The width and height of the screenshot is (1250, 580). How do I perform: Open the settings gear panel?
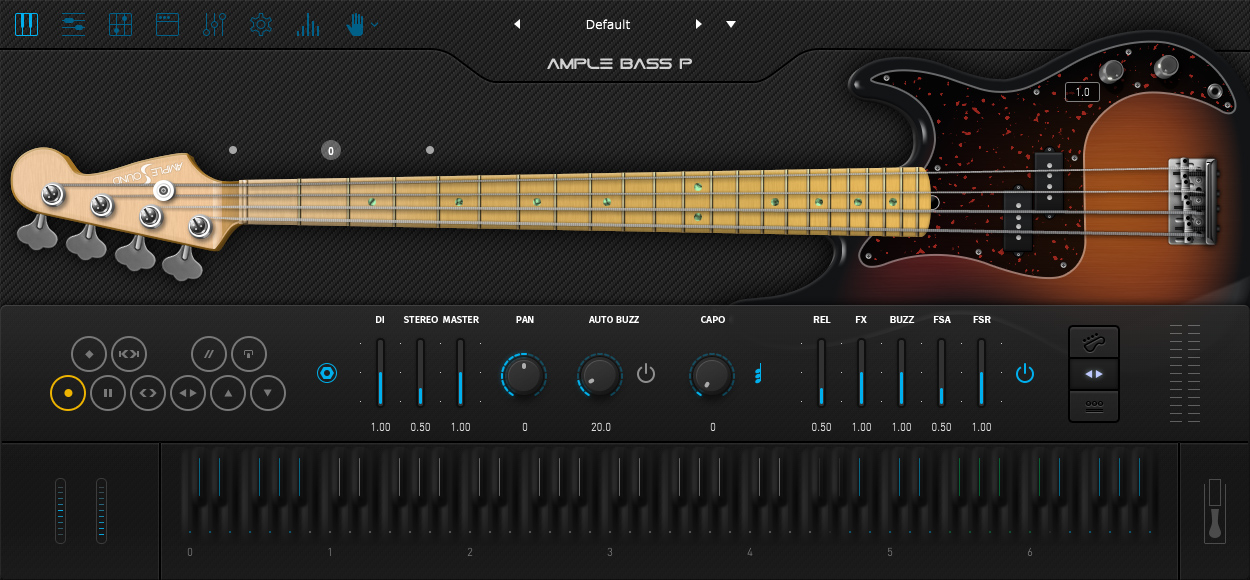(260, 24)
